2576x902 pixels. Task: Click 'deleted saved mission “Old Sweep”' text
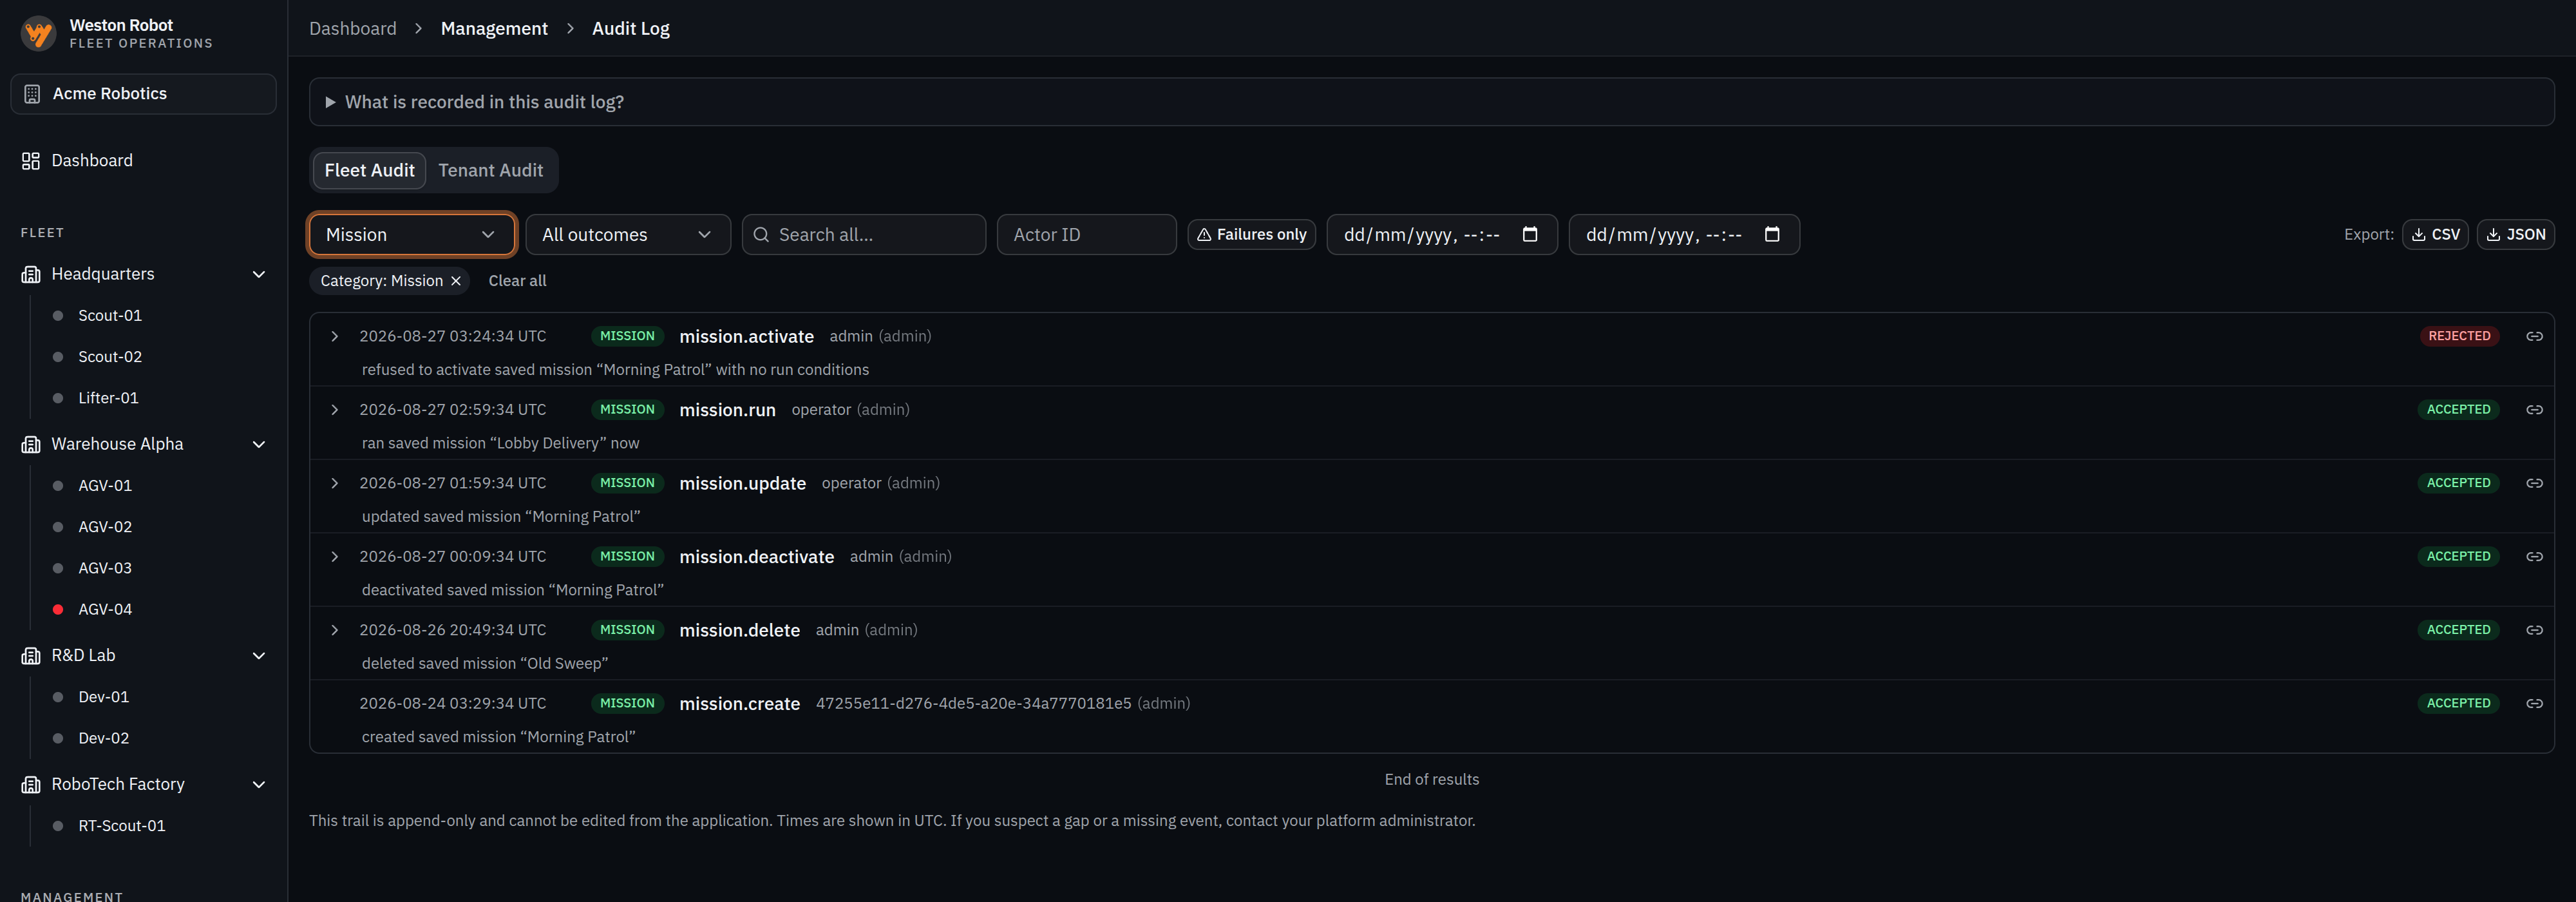[x=485, y=664]
